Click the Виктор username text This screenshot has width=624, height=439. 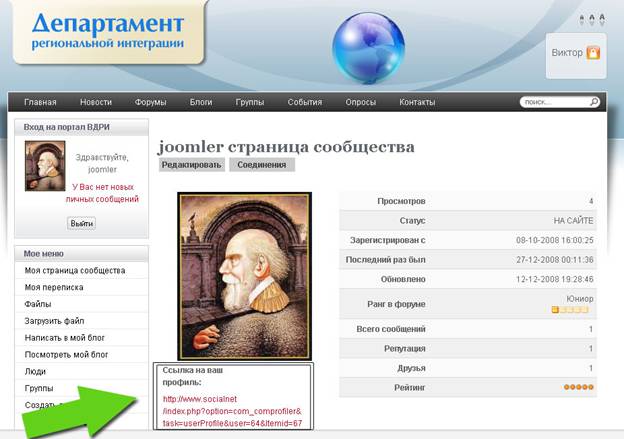coord(567,53)
